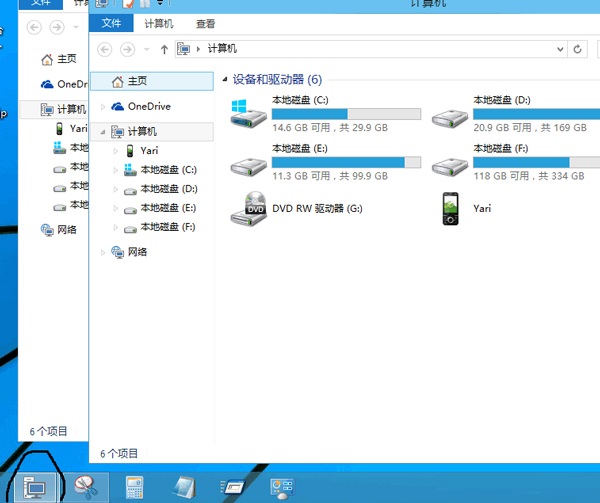Select 本地磁盘 (F:) in navigation tree
Screen dimensions: 600x503
pyautogui.click(x=168, y=227)
